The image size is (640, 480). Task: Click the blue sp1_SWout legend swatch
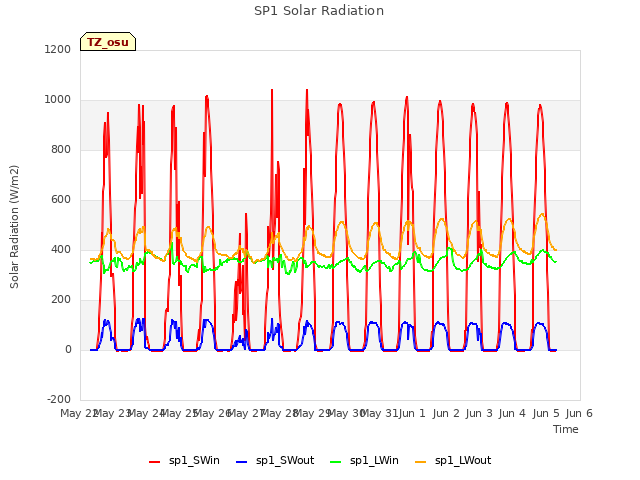tap(242, 462)
